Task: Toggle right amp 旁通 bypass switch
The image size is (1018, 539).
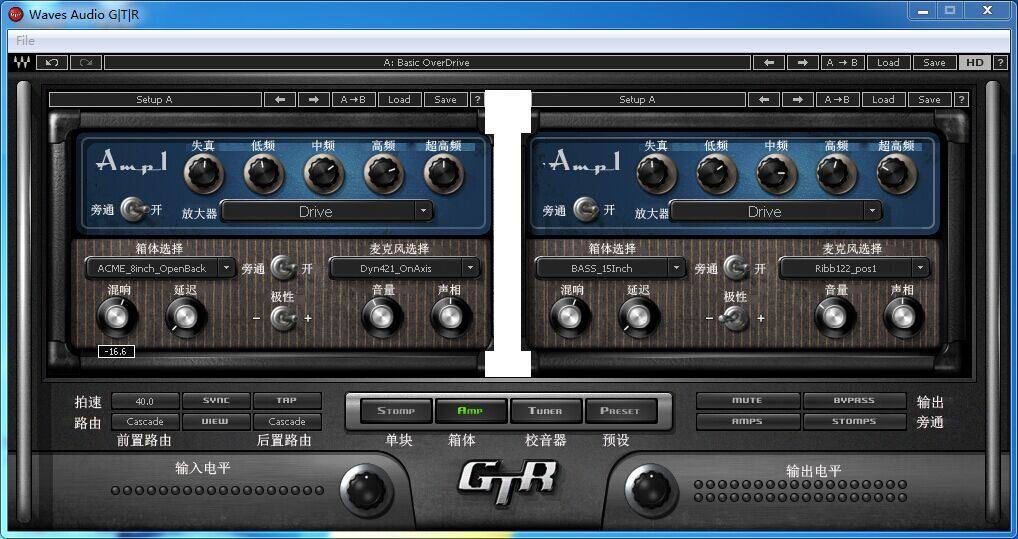Action: [586, 209]
